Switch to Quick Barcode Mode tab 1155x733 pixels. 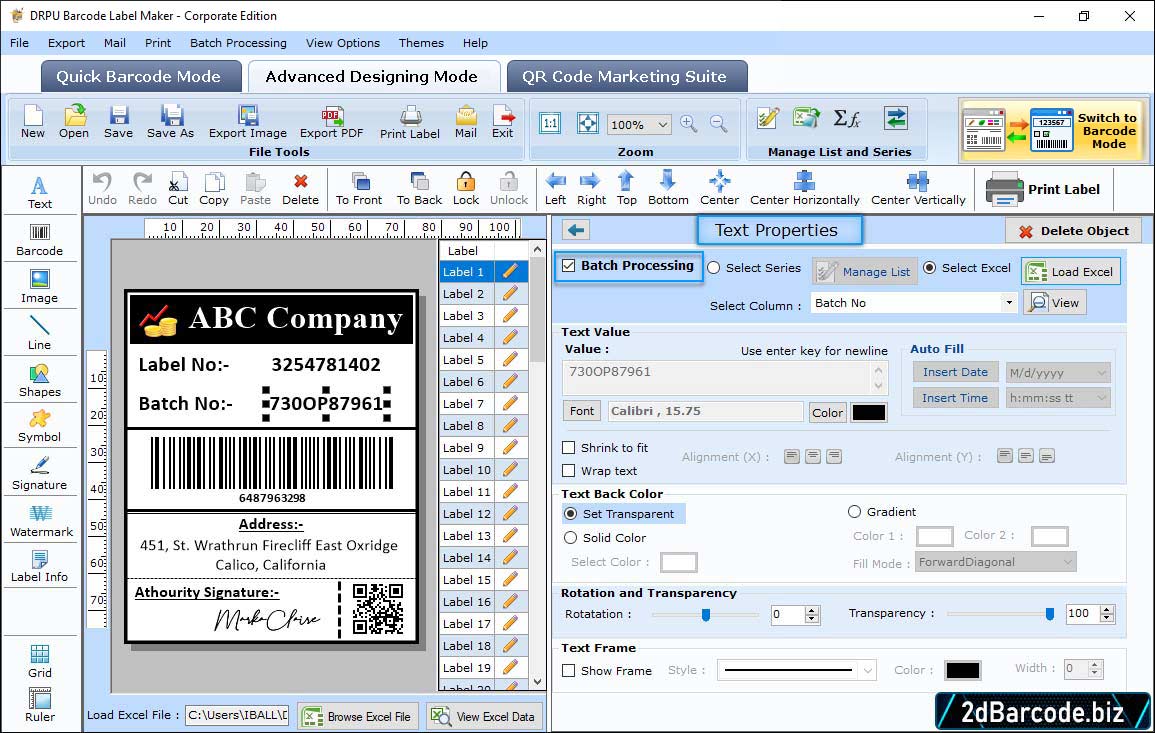pyautogui.click(x=139, y=77)
